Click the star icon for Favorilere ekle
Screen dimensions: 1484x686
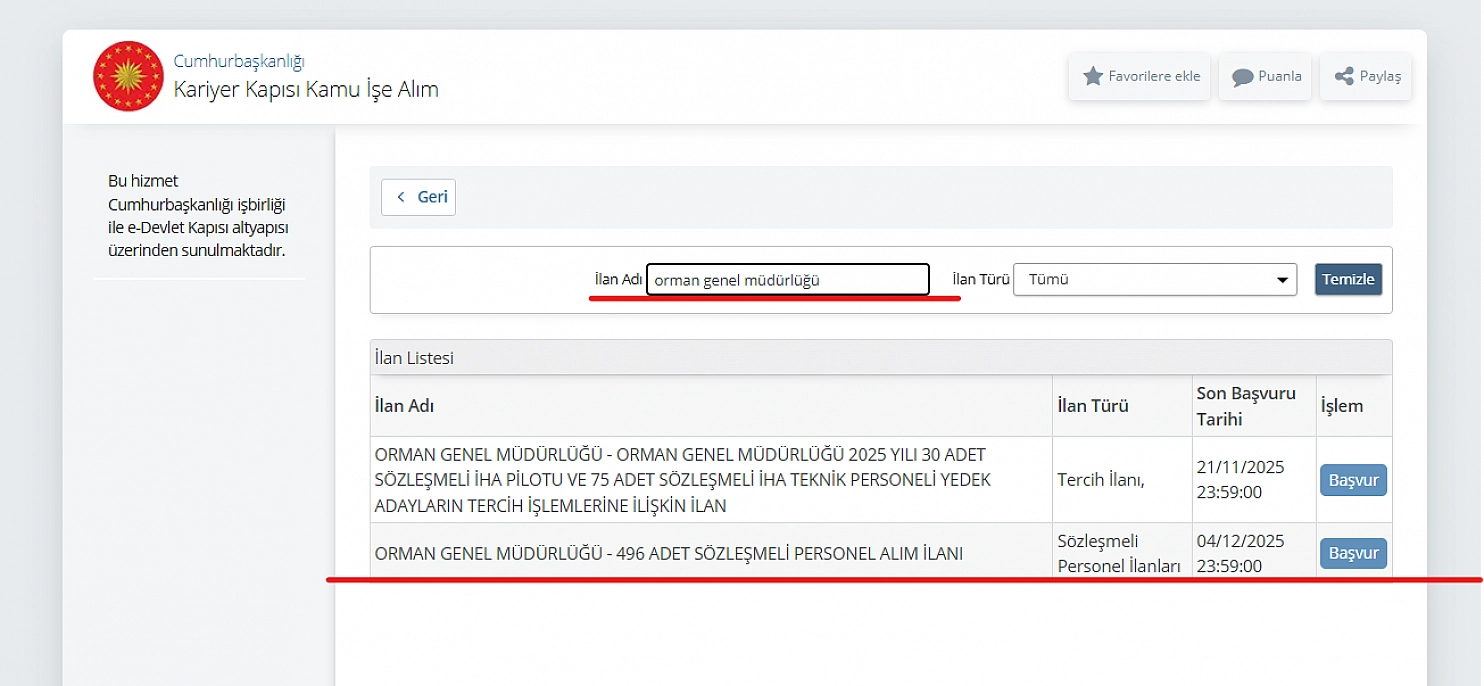1093,76
